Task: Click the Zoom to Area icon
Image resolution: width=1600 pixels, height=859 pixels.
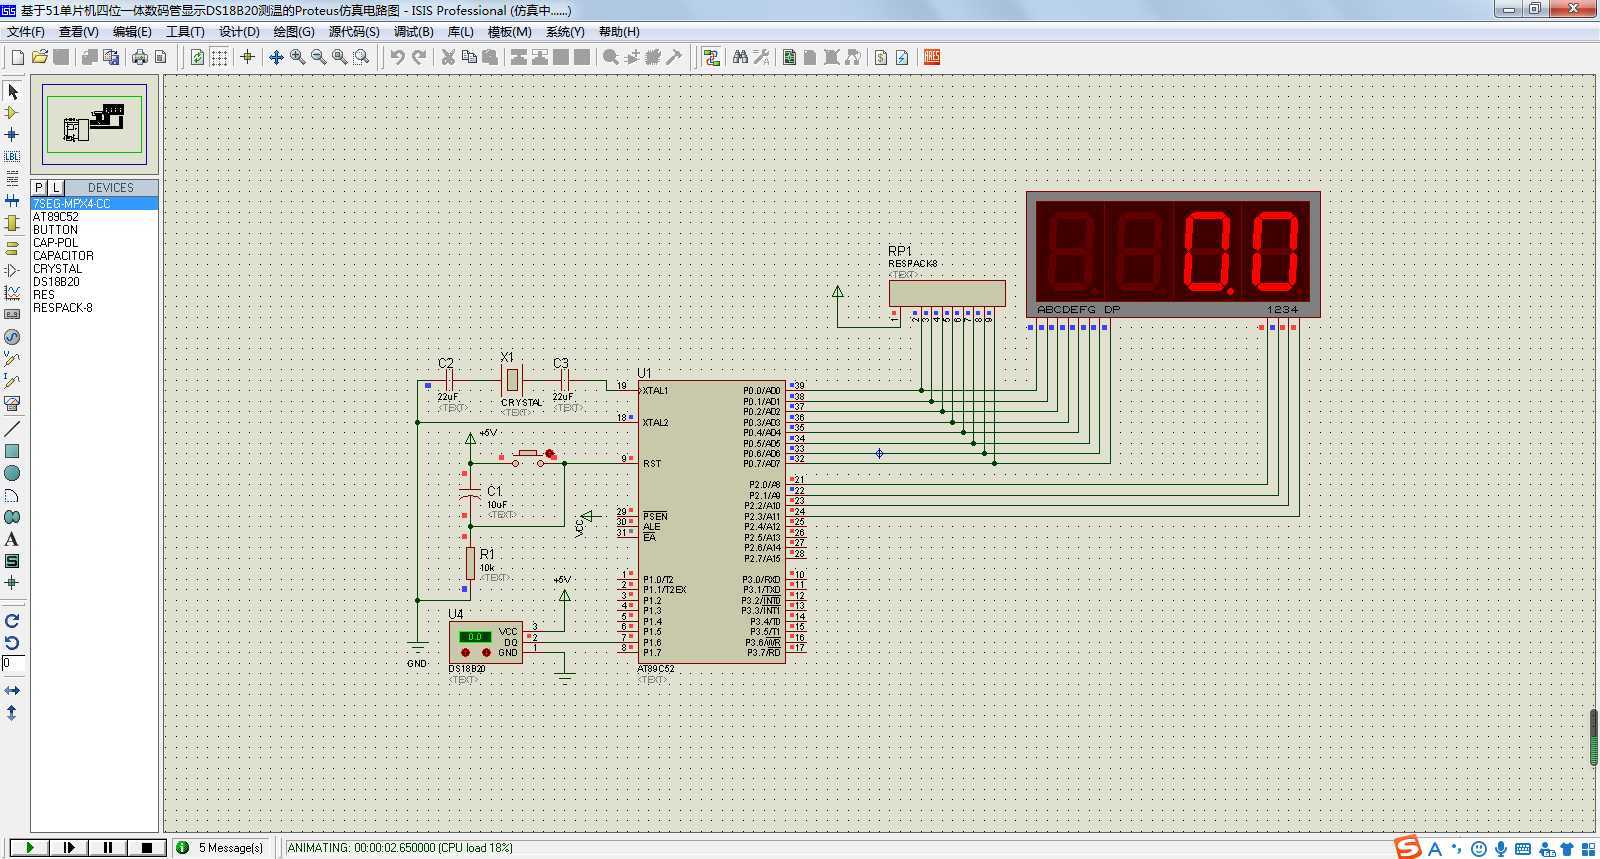Action: point(361,57)
